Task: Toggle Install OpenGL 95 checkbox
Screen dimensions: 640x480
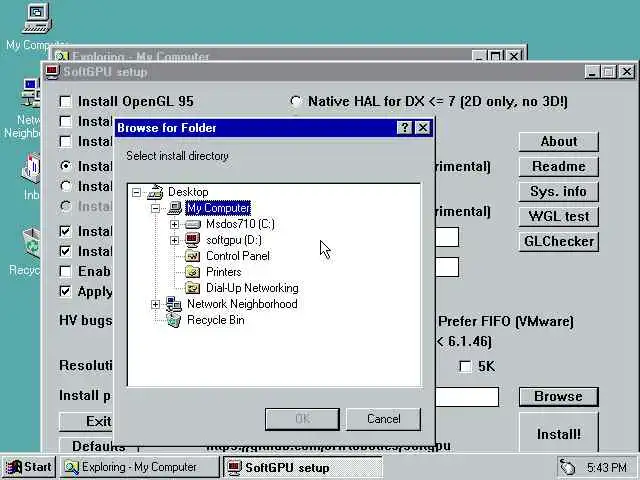Action: (x=65, y=101)
